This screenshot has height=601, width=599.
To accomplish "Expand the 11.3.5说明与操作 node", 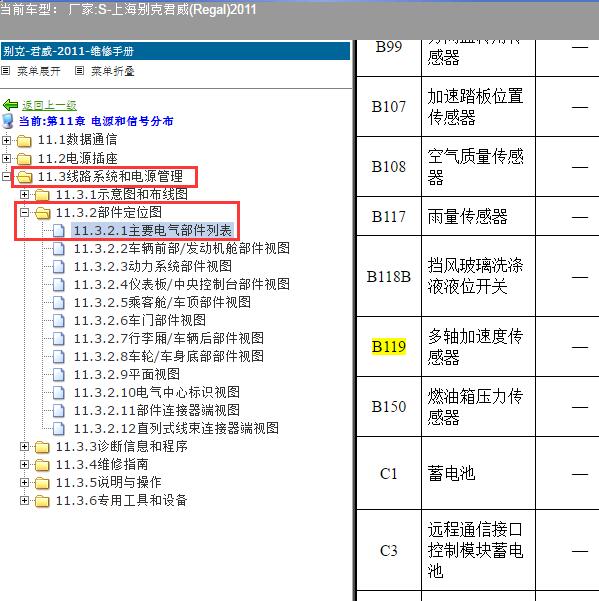I will [24, 483].
